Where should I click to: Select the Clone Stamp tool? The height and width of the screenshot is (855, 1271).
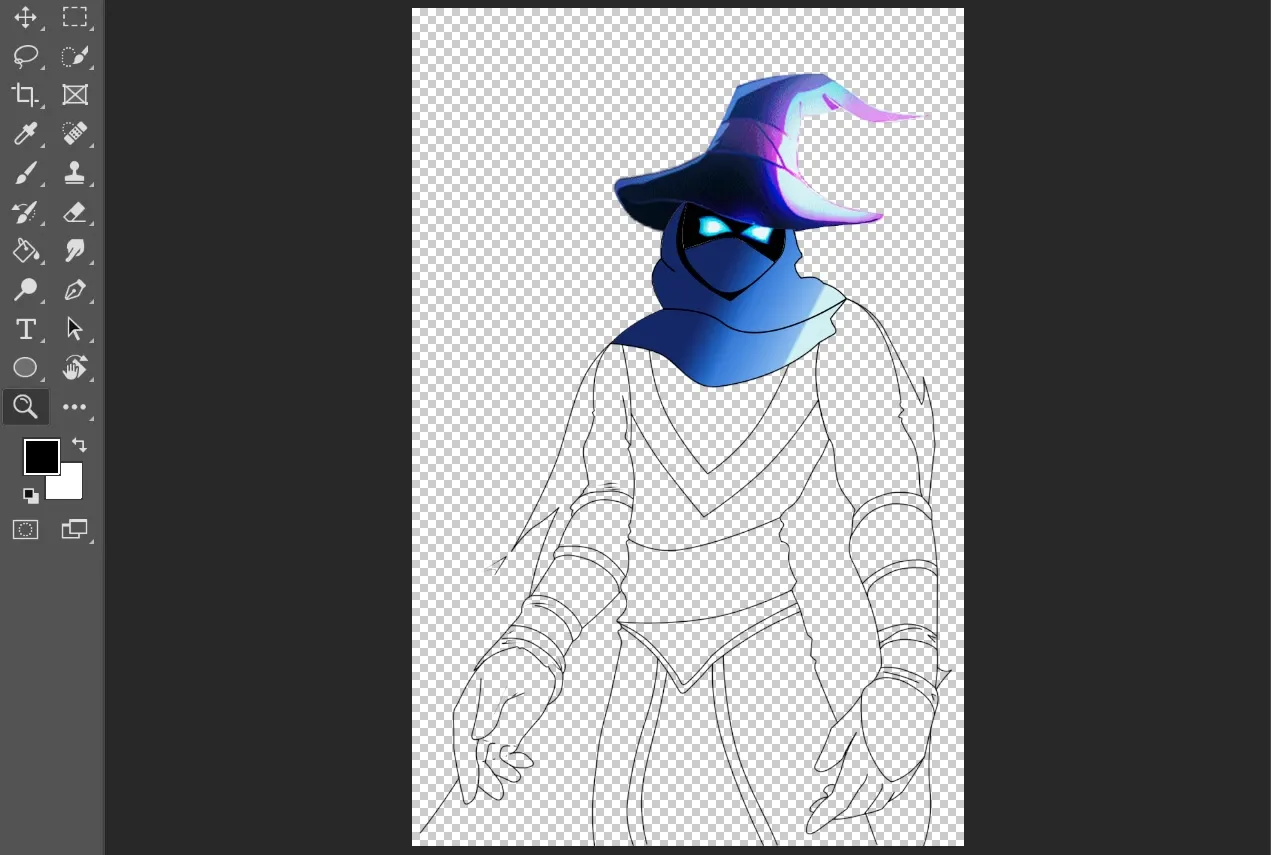pos(75,173)
